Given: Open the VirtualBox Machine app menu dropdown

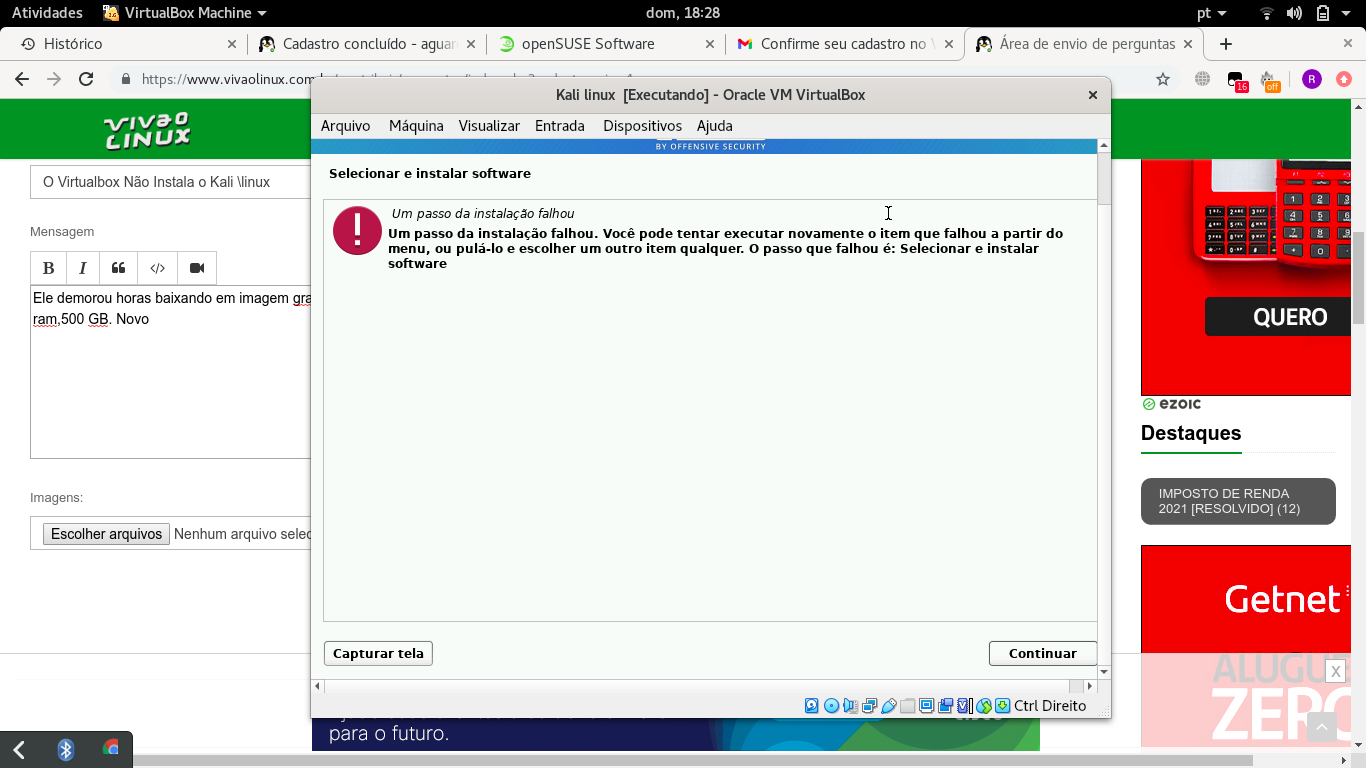Looking at the screenshot, I should 185,13.
